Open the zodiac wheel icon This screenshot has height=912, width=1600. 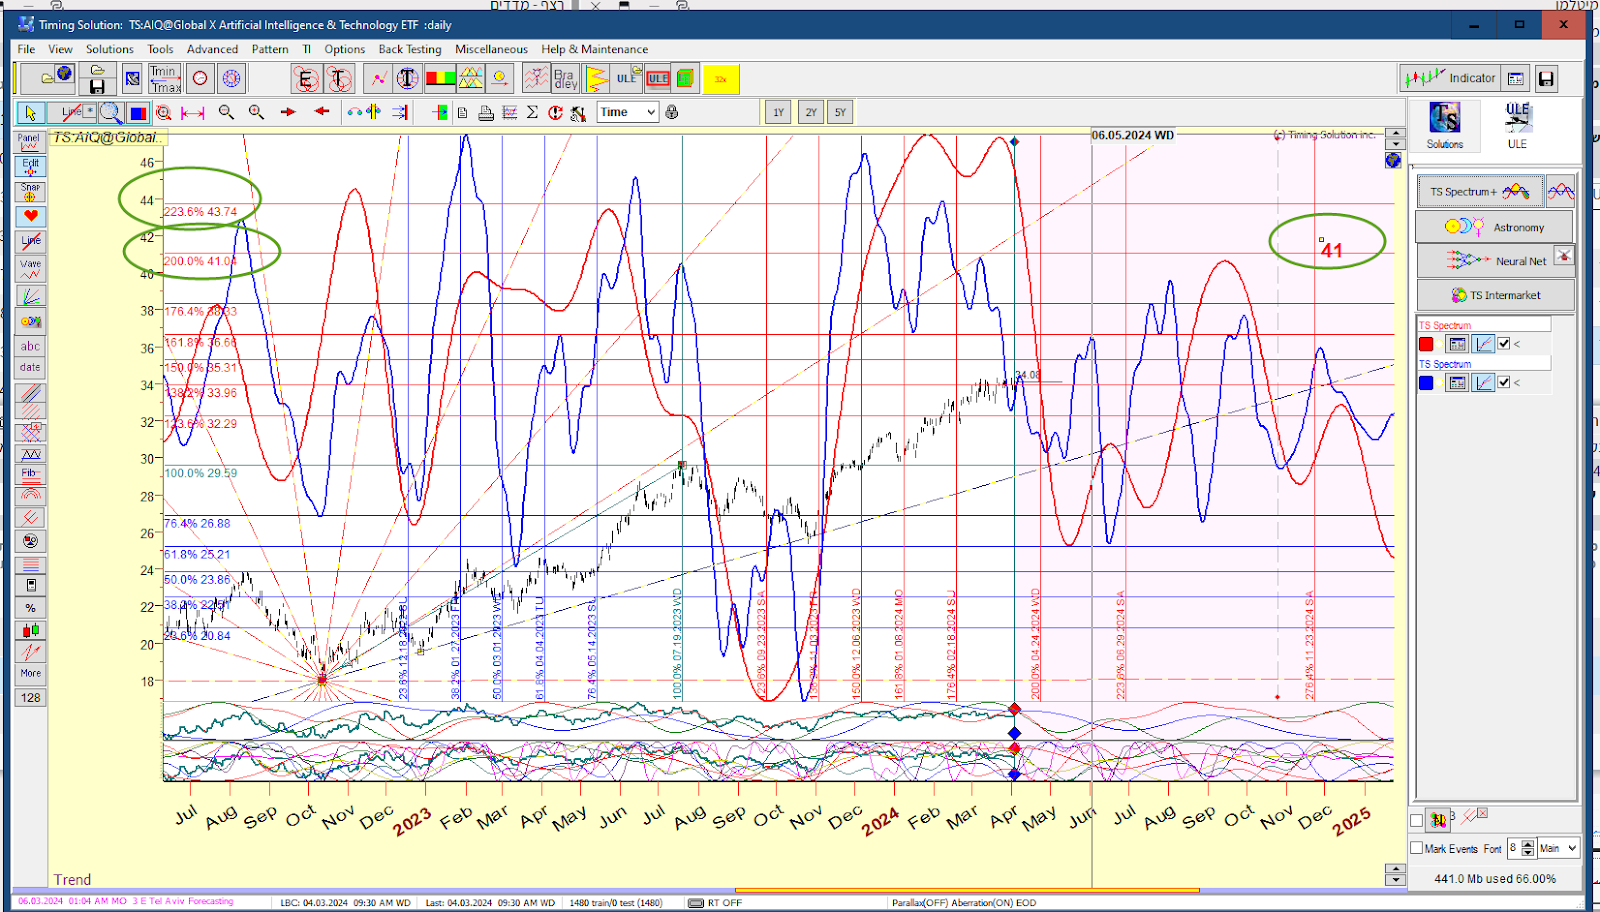tap(231, 79)
